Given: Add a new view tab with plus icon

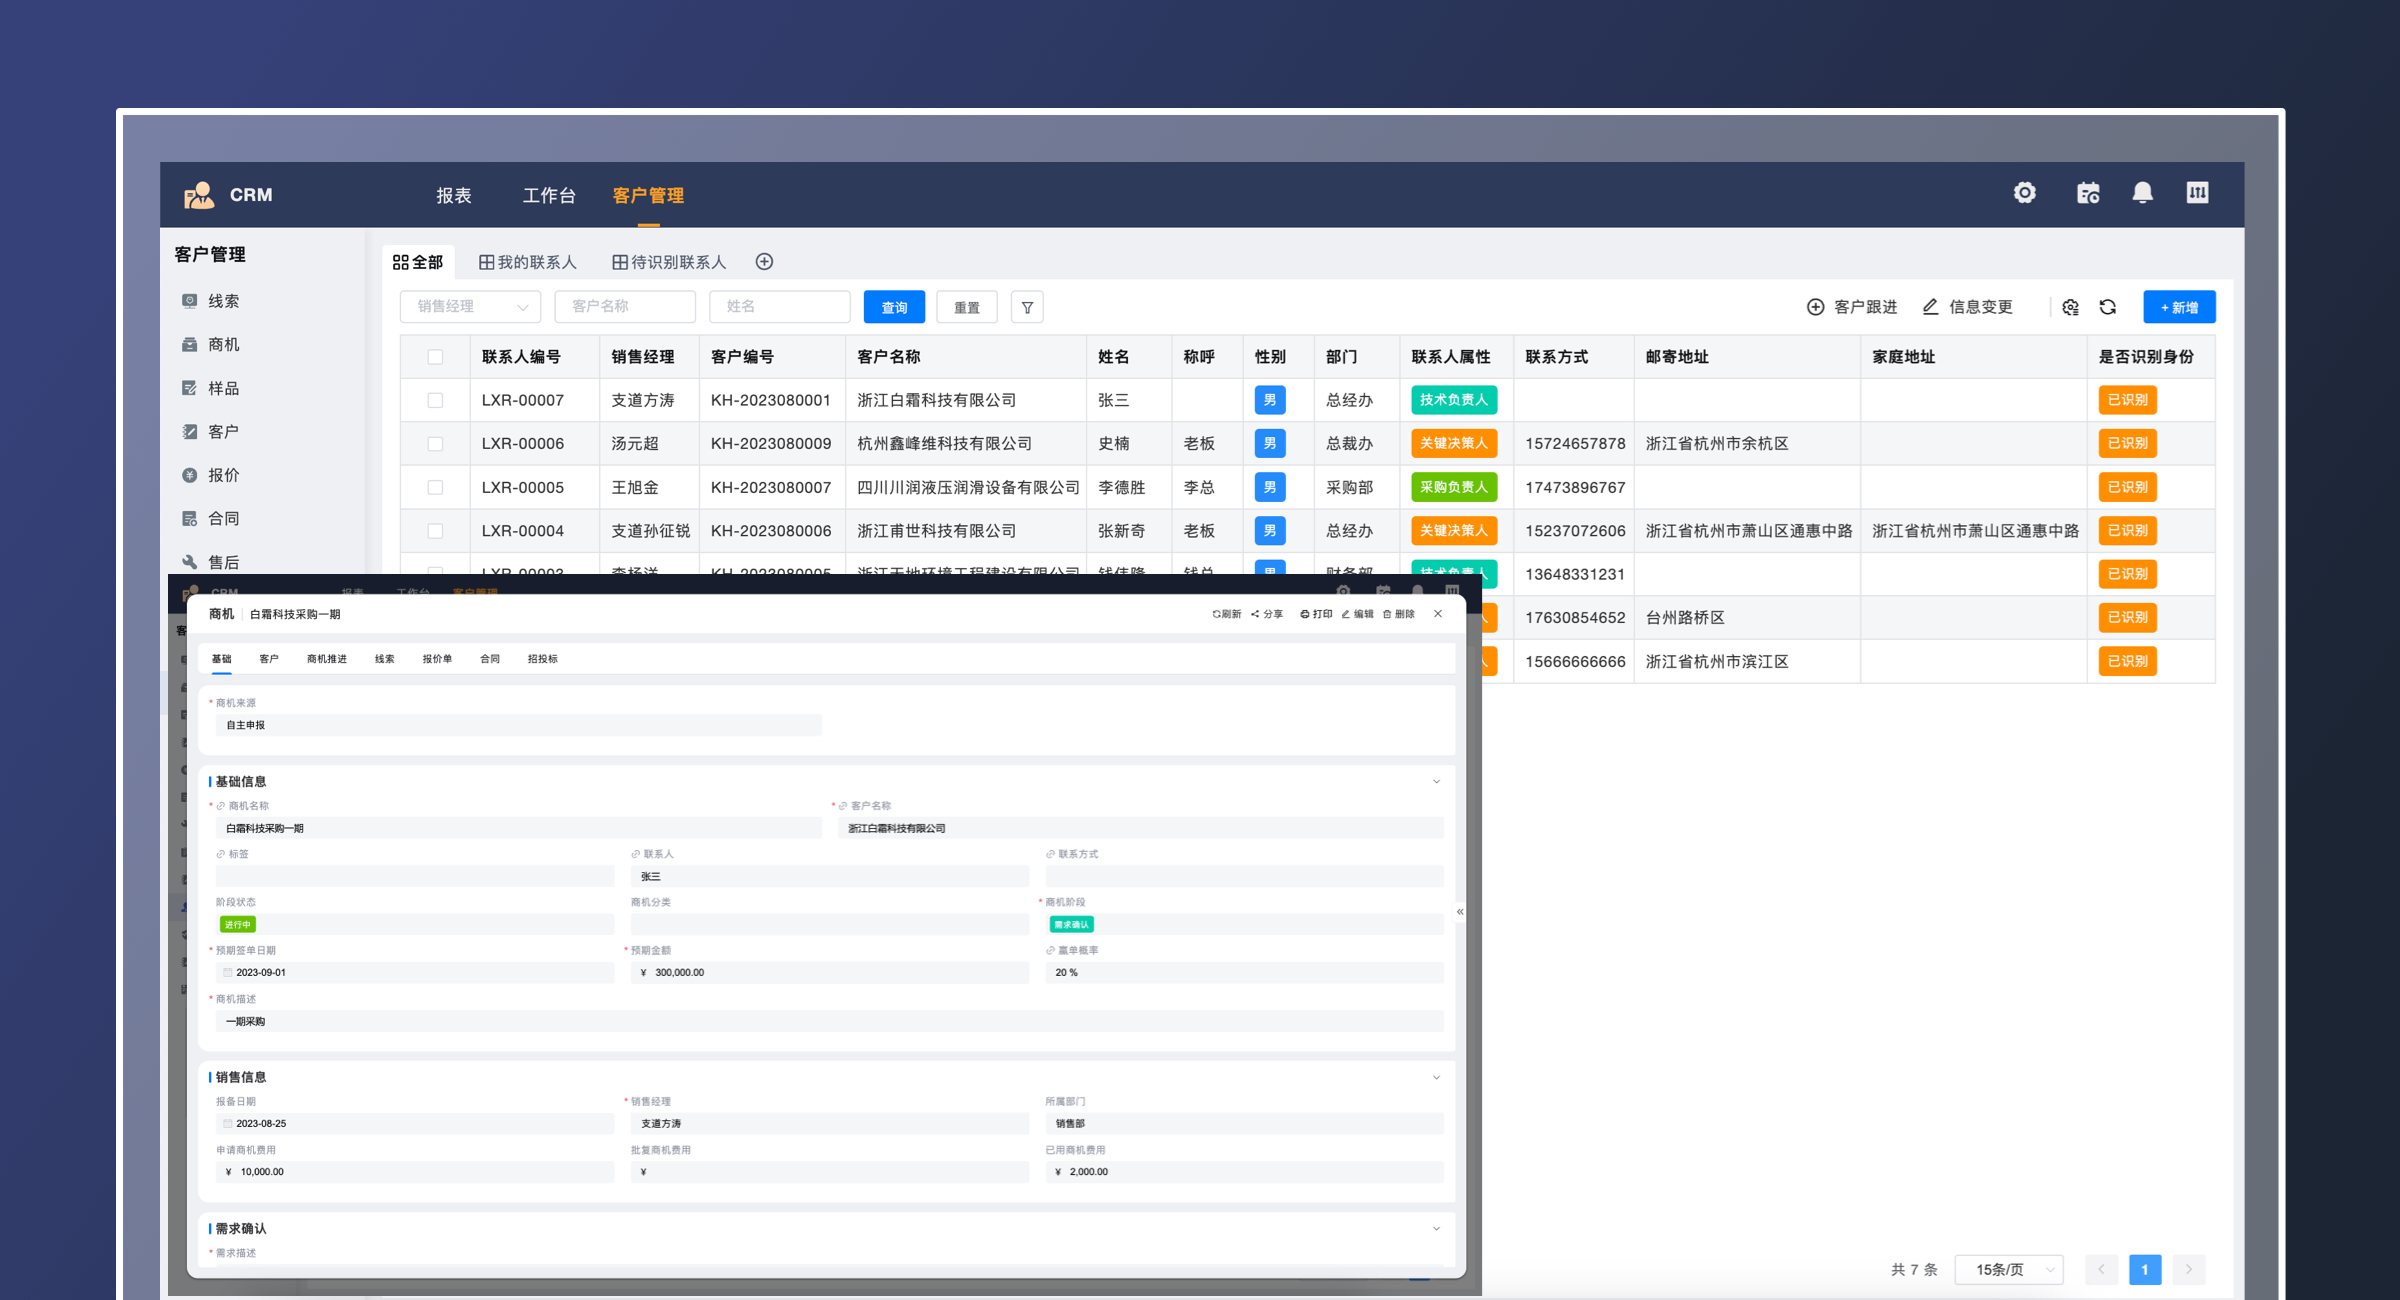Looking at the screenshot, I should [764, 262].
